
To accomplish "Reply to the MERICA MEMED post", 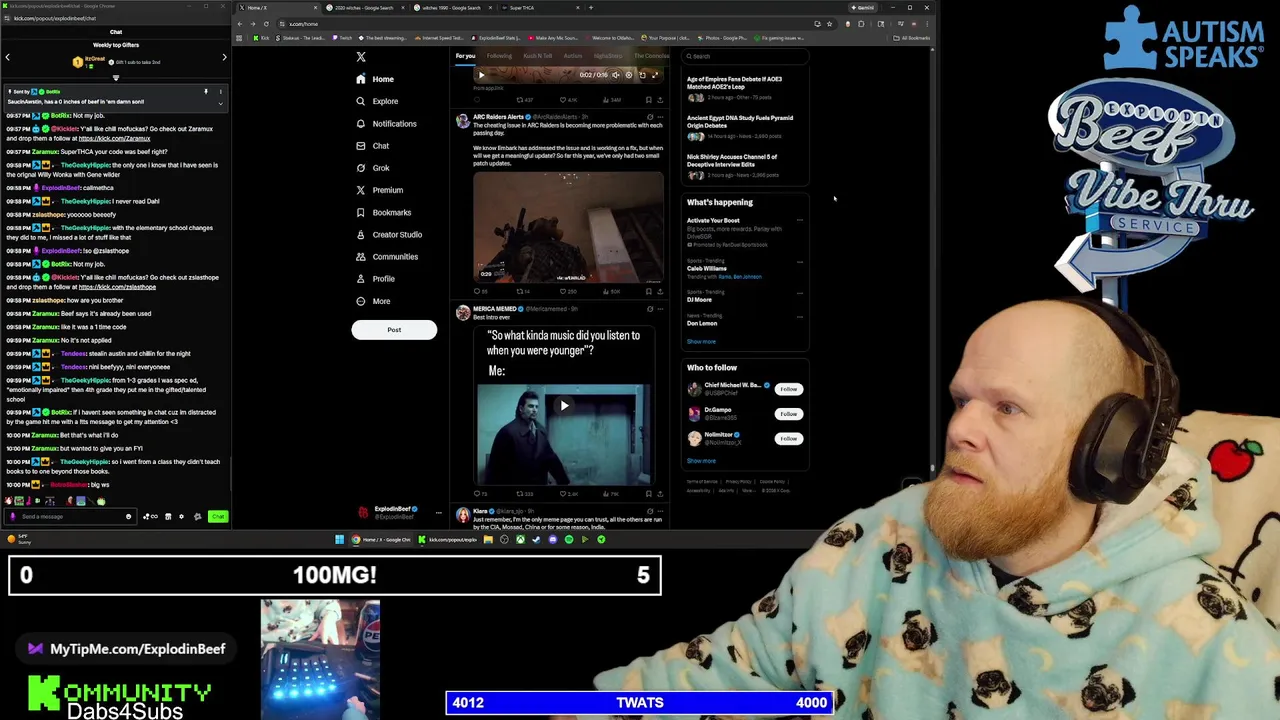I will [x=479, y=494].
